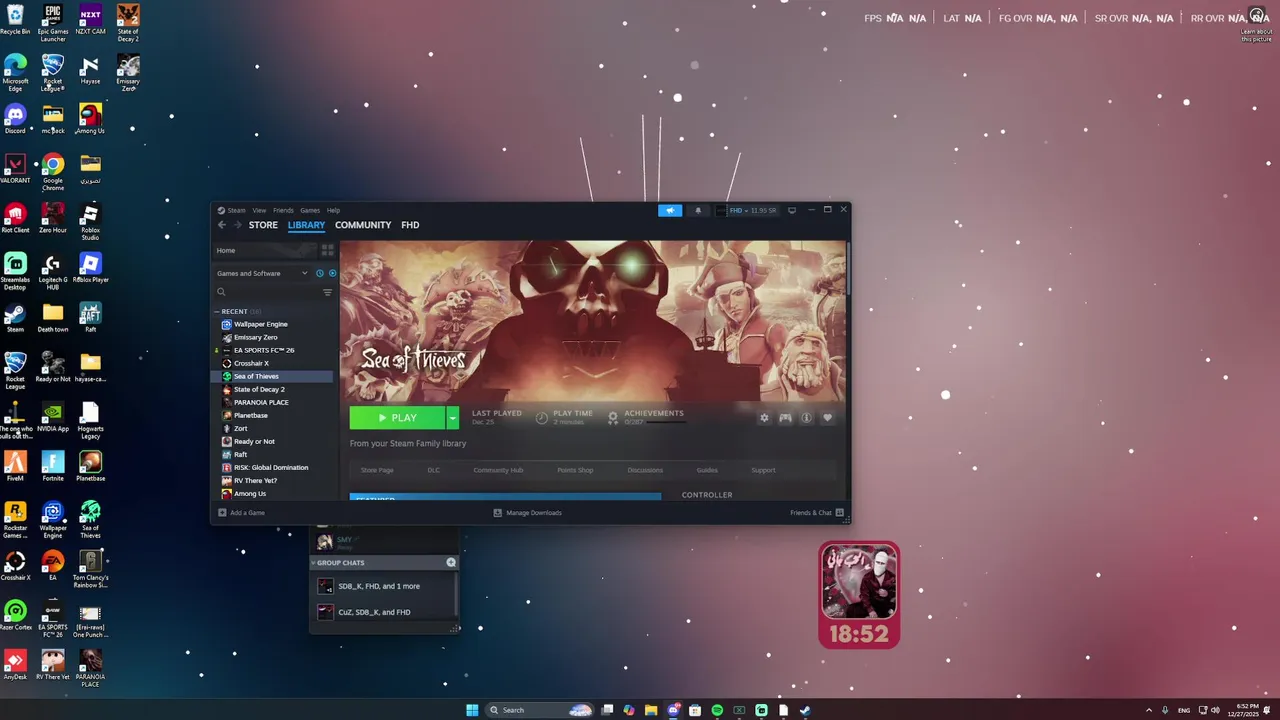1280x720 pixels.
Task: Open VALORANT desktop shortcut
Action: (x=15, y=169)
